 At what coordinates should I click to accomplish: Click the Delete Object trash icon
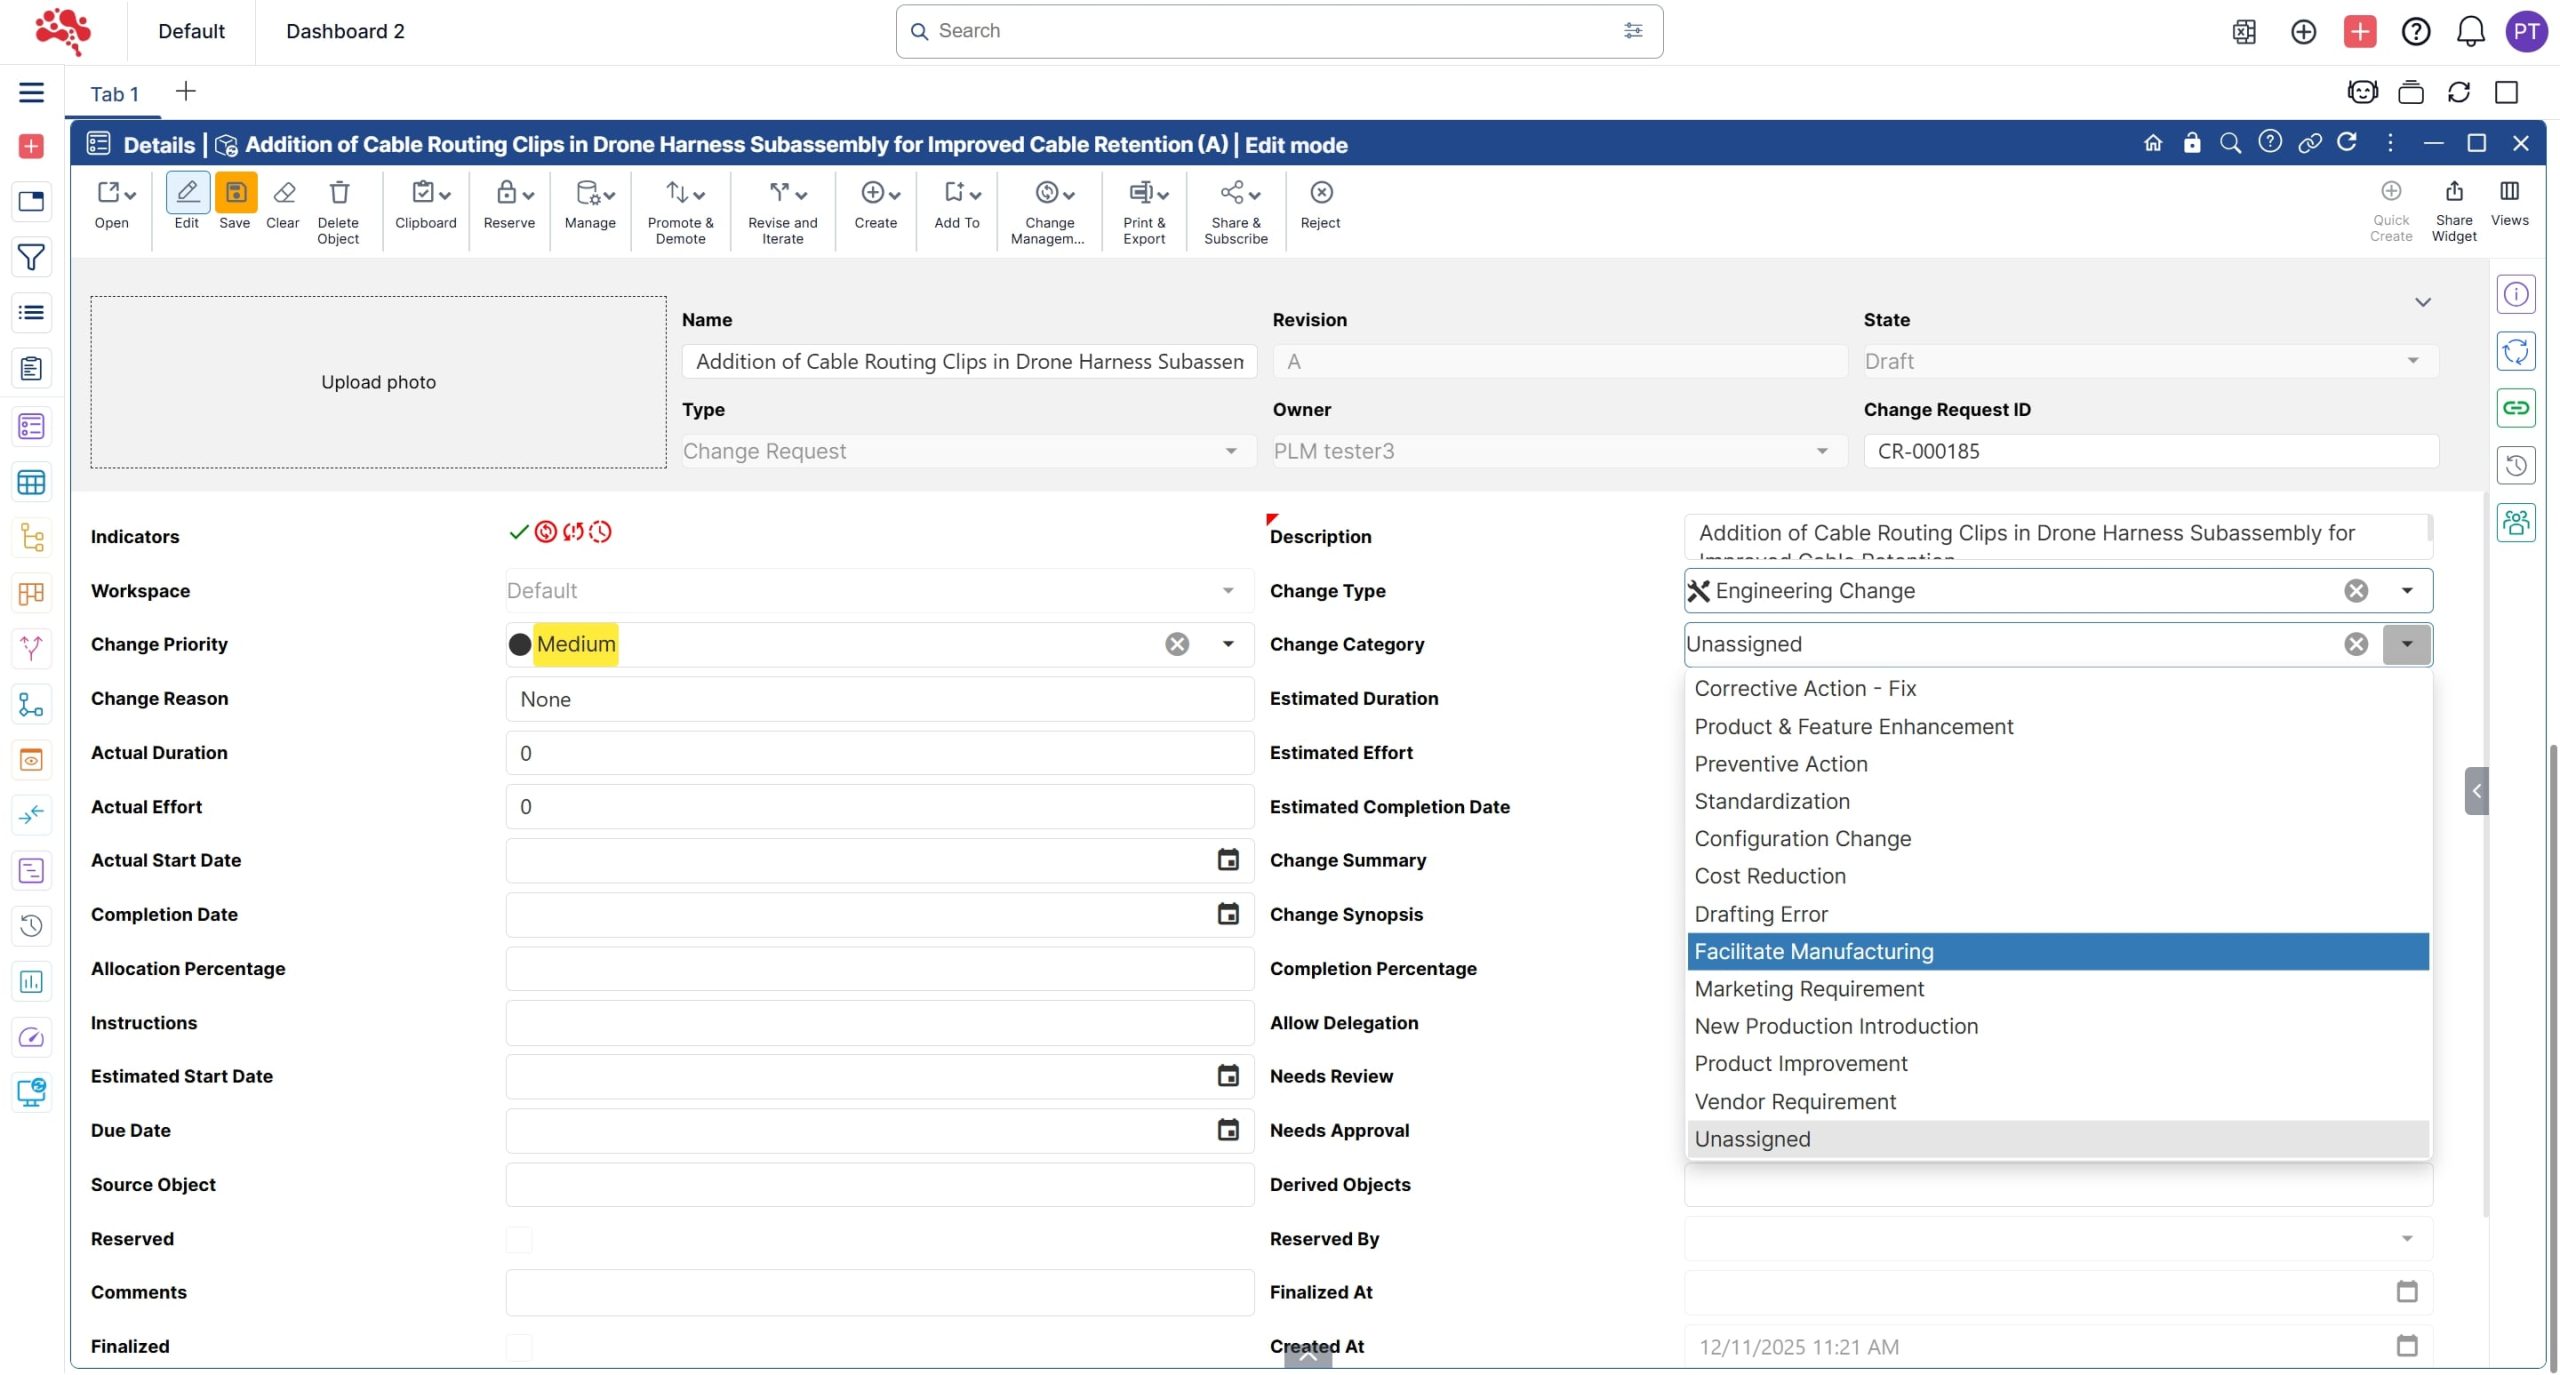tap(339, 194)
